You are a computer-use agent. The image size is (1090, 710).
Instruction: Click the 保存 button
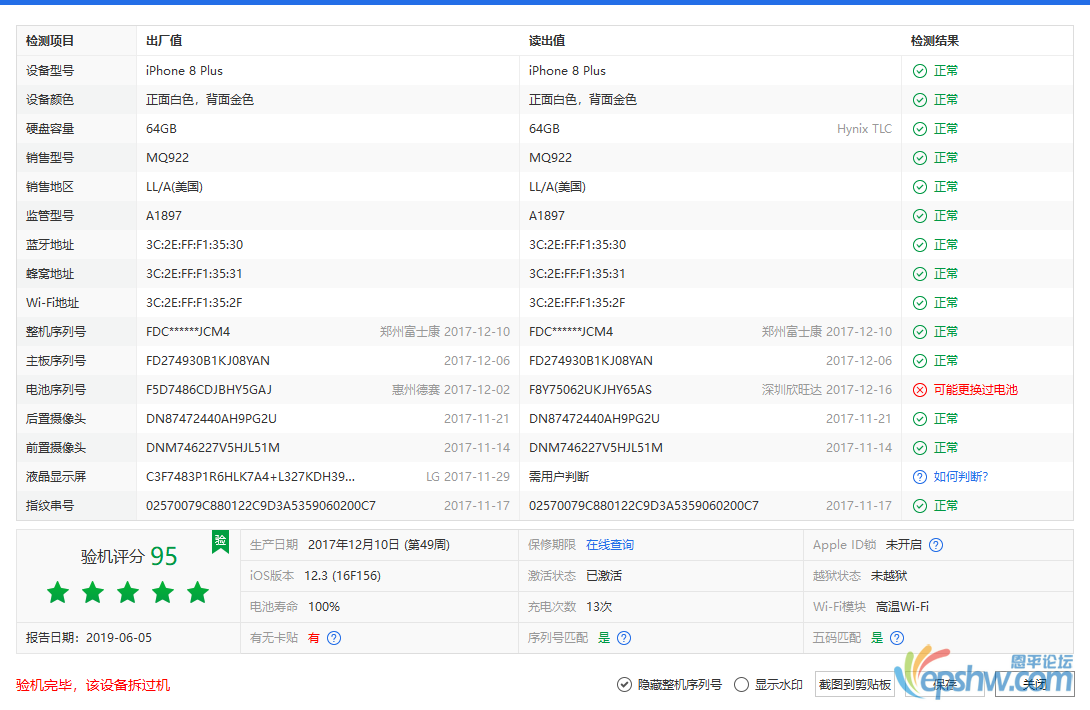[944, 685]
